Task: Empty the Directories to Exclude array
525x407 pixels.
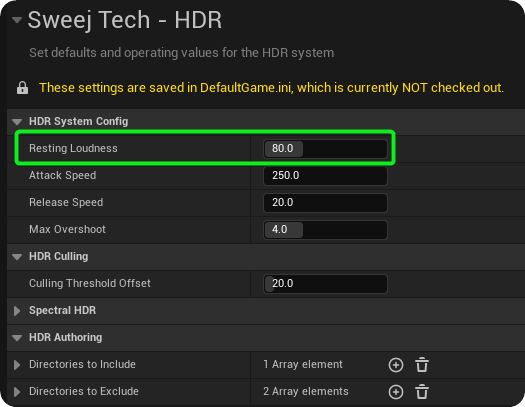Action: coord(422,392)
